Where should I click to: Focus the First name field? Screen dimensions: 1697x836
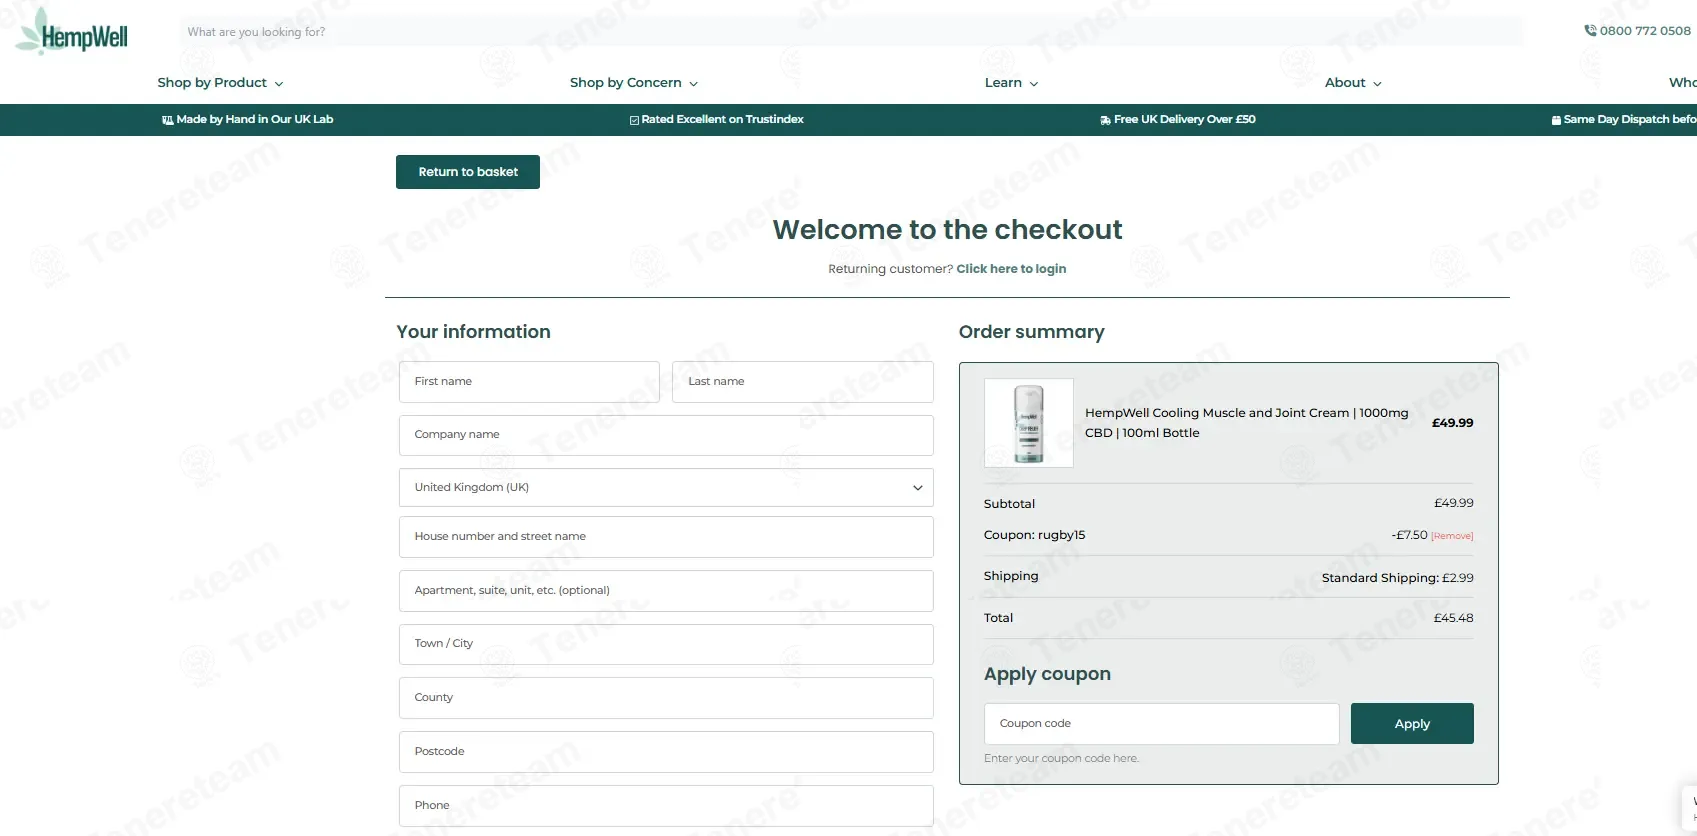(x=529, y=382)
